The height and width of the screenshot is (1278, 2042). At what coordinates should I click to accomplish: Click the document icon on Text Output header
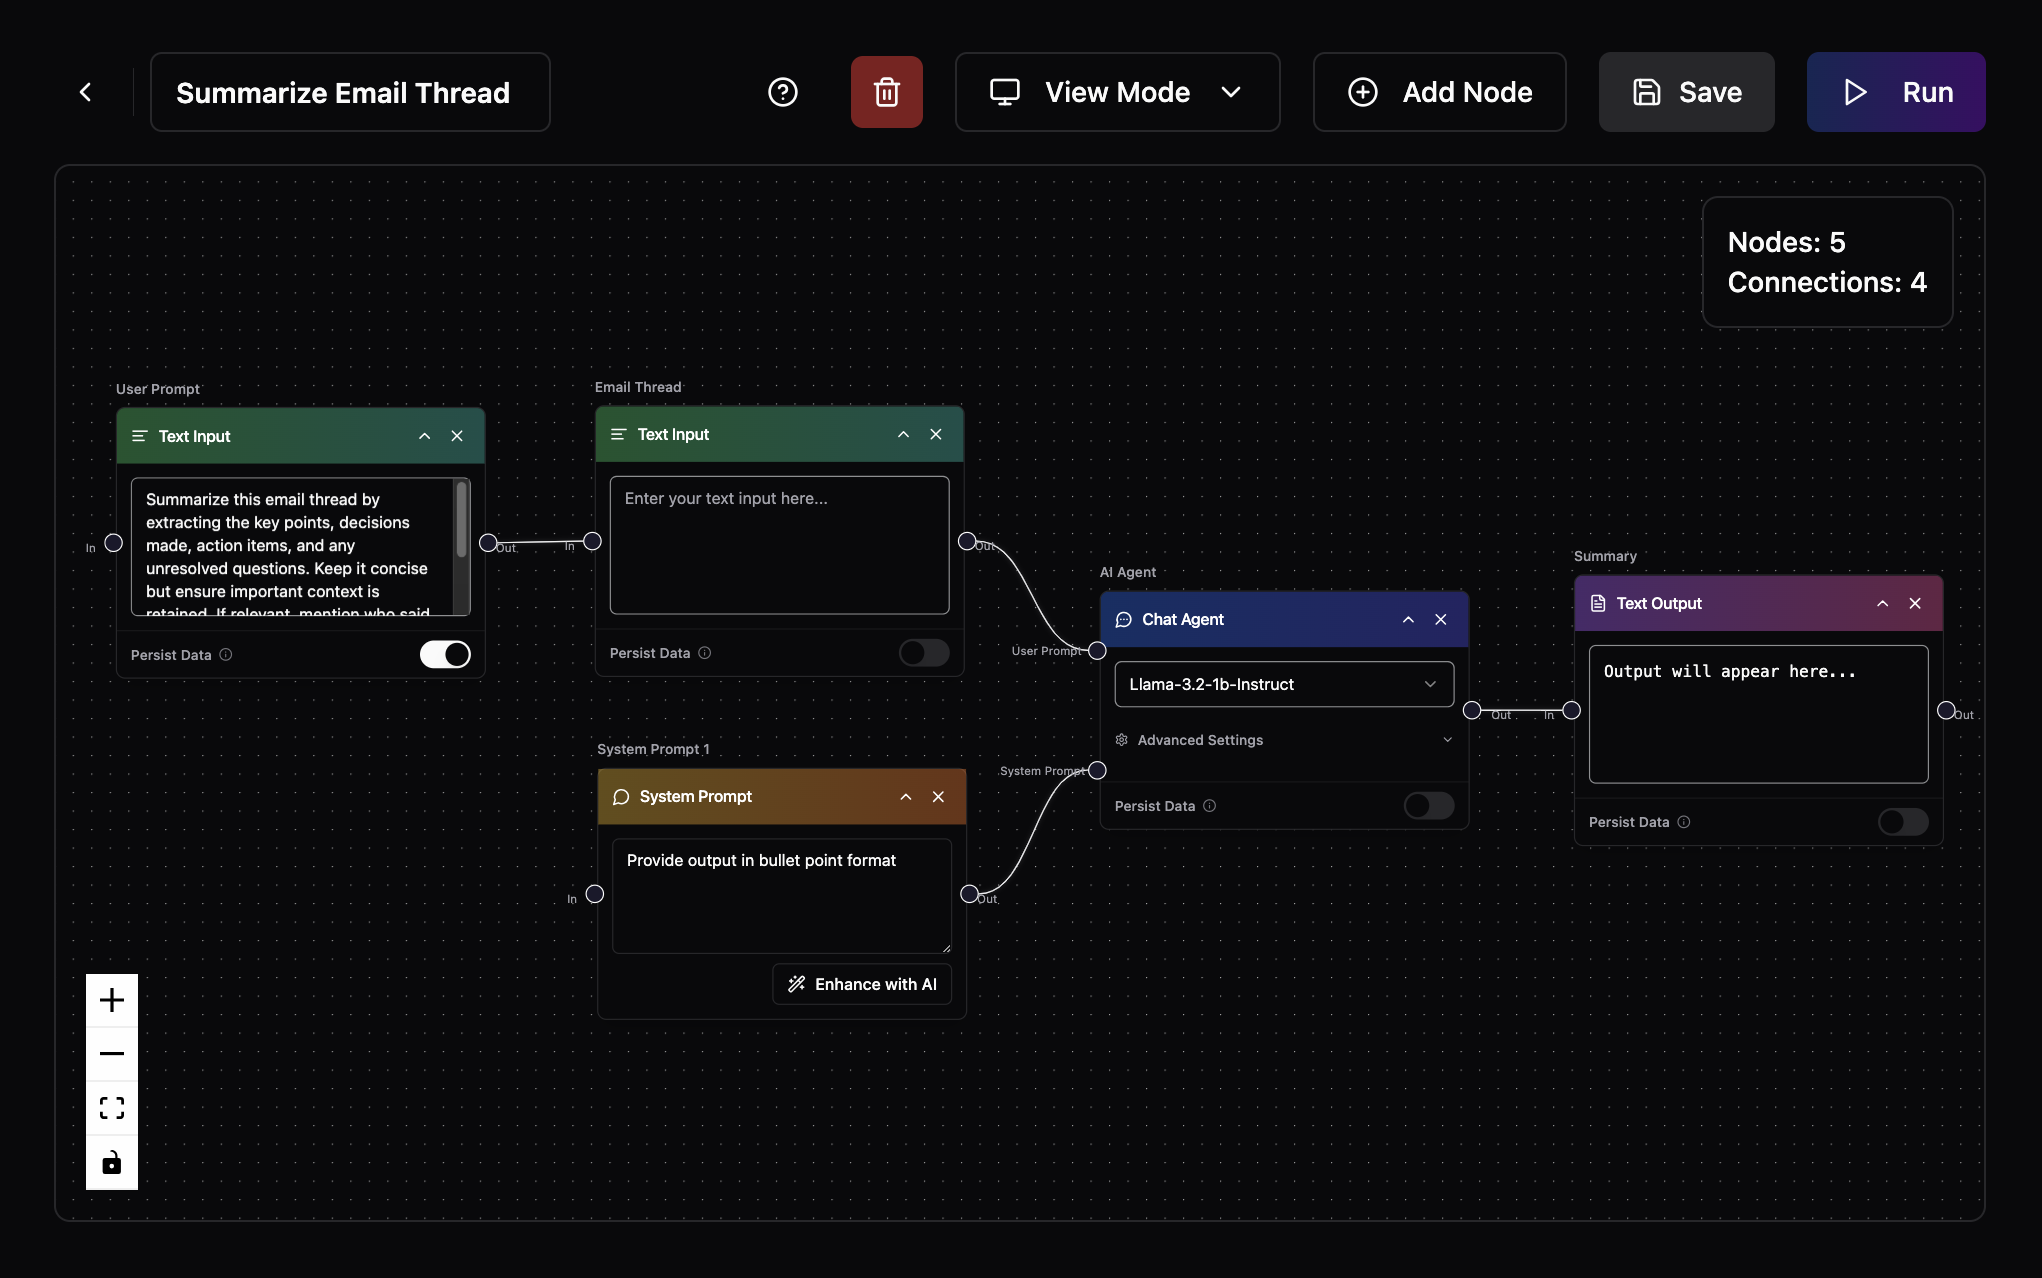(x=1597, y=603)
